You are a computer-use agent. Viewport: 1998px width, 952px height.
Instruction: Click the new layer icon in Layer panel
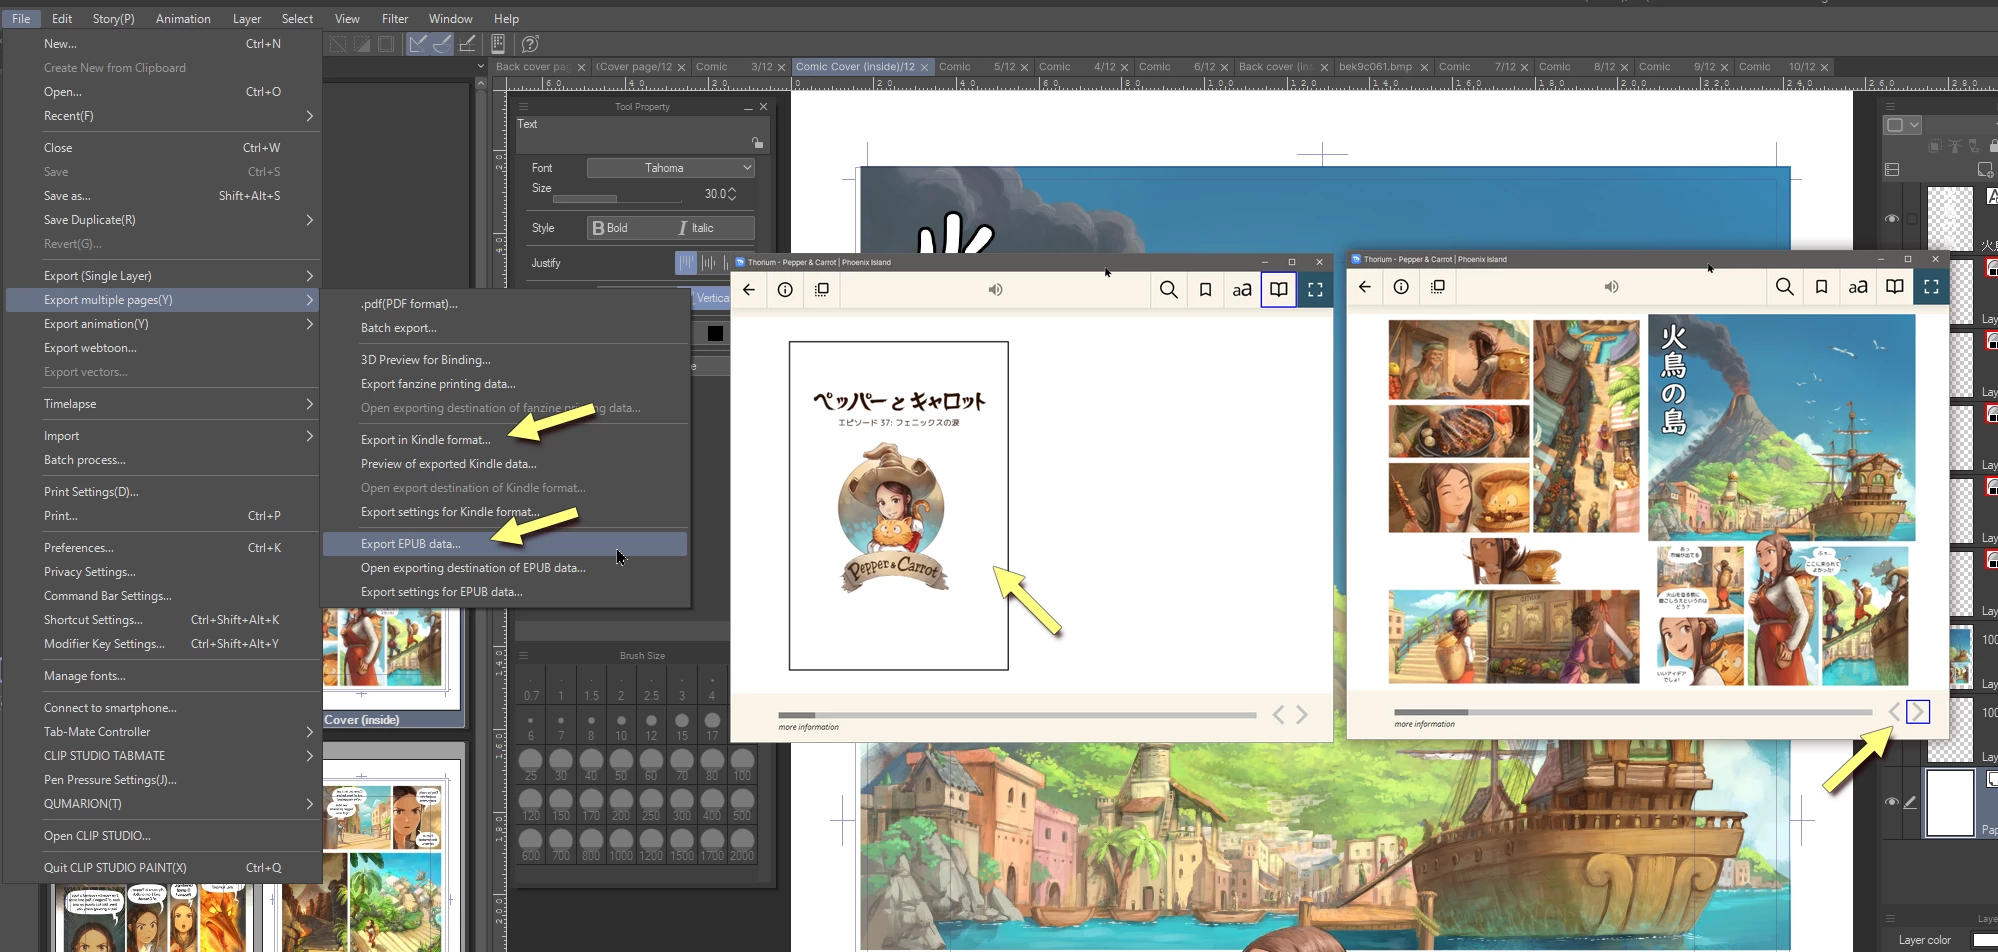(x=1986, y=170)
